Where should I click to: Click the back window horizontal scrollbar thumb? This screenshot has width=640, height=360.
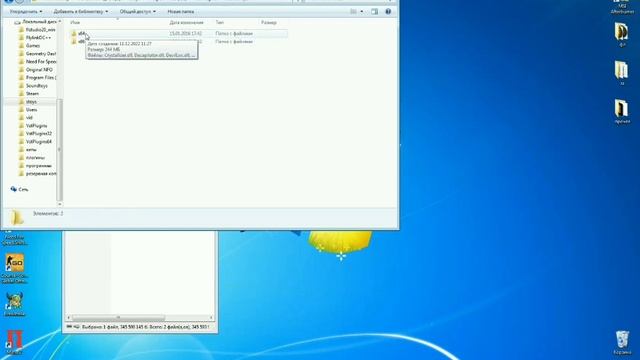118,318
